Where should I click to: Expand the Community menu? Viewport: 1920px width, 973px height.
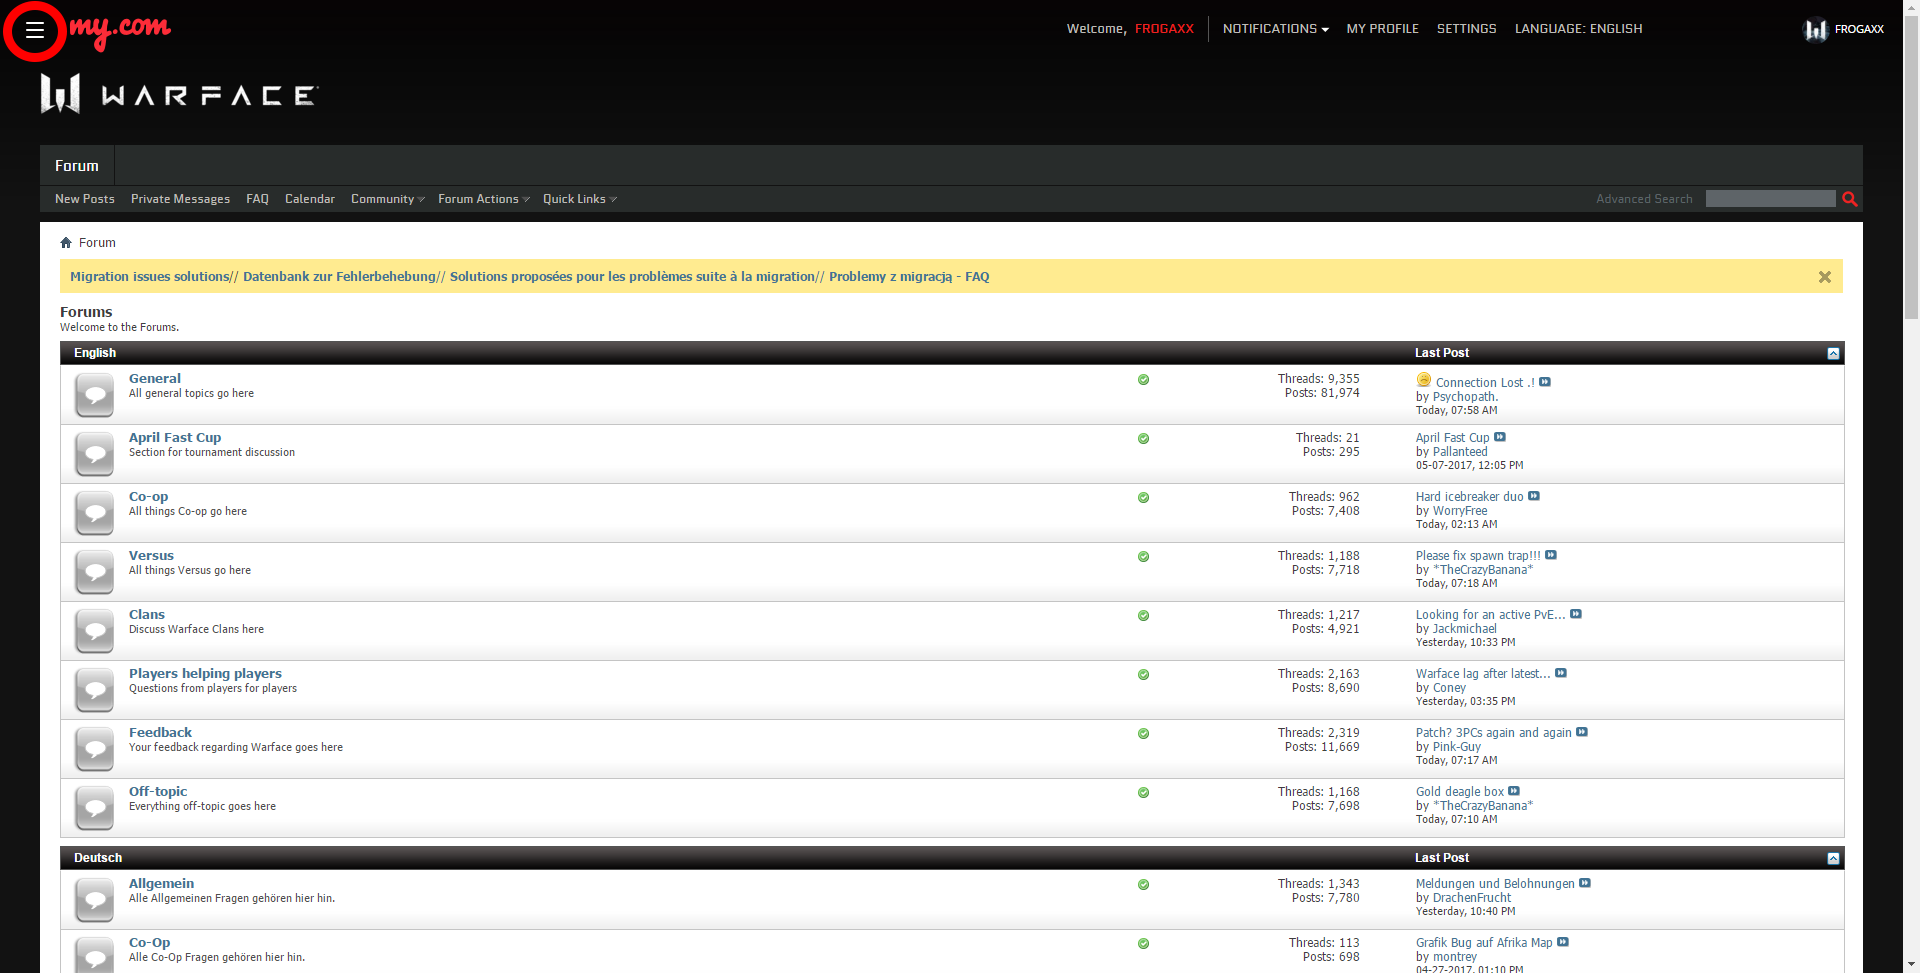tap(387, 199)
